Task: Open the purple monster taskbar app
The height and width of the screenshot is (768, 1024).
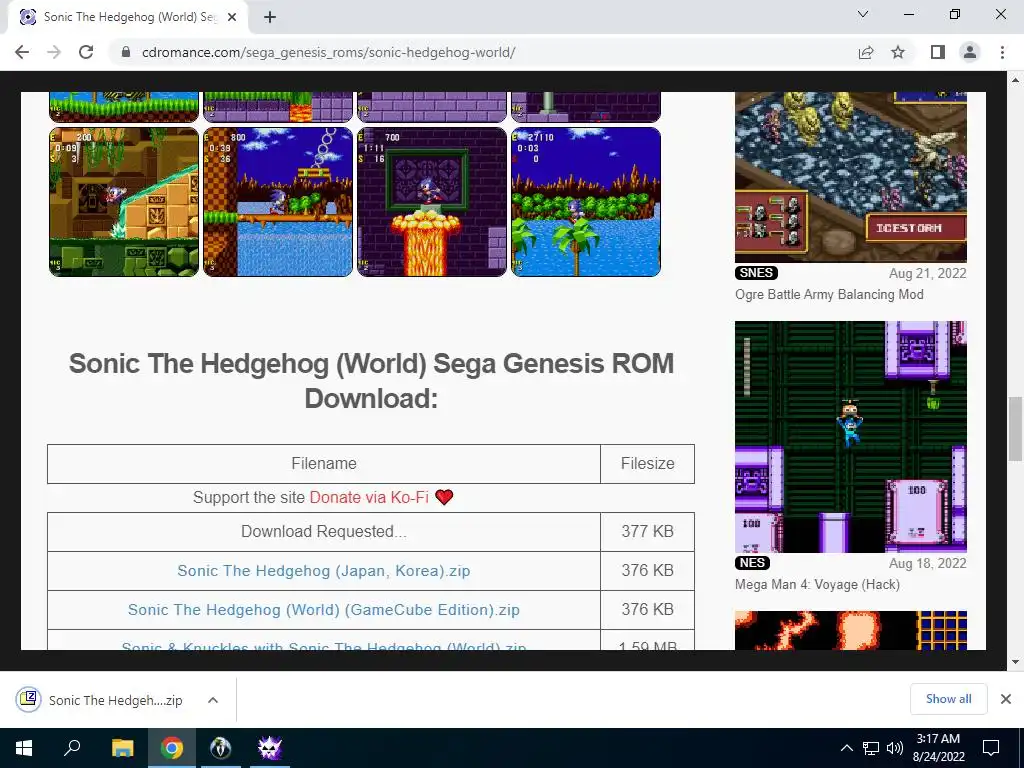Action: pyautogui.click(x=270, y=748)
